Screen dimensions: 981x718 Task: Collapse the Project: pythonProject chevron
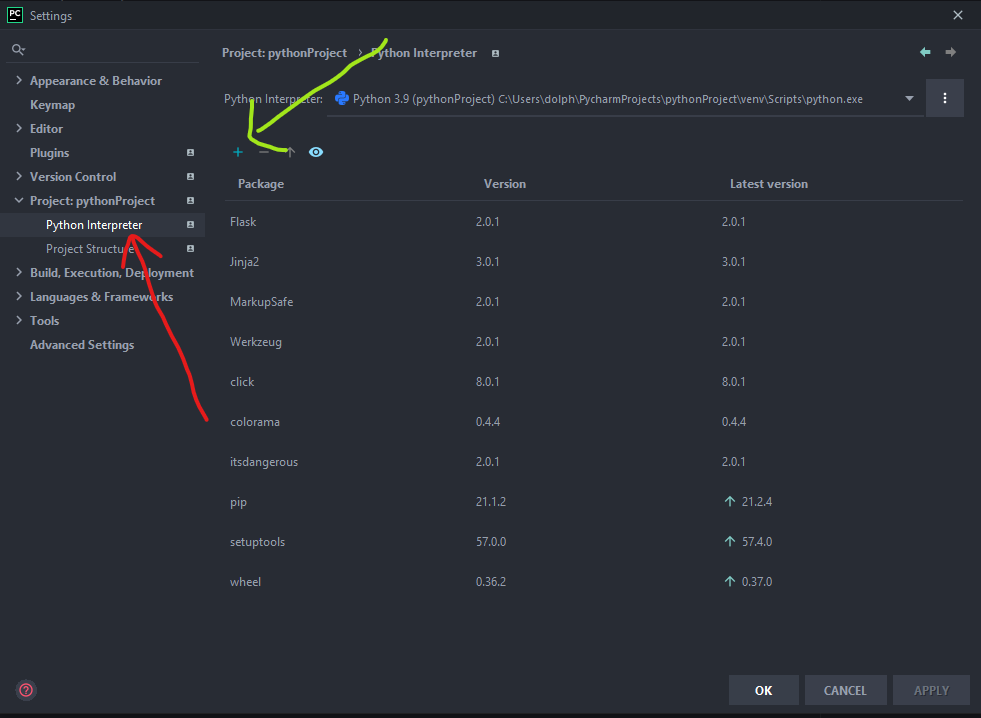(19, 200)
